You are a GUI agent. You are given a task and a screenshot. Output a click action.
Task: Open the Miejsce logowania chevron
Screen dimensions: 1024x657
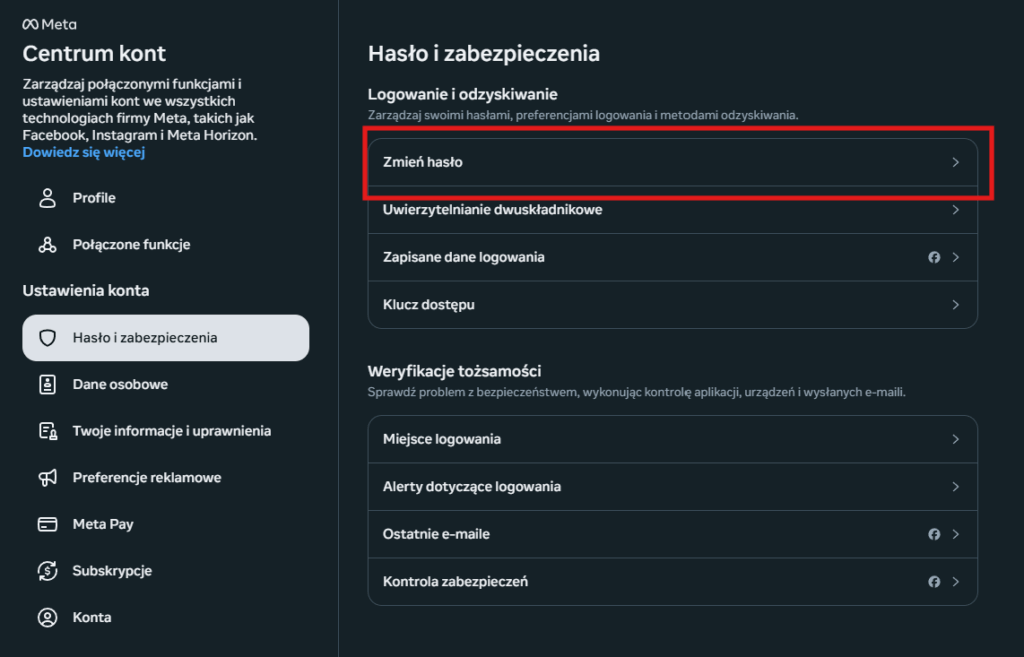pos(956,440)
